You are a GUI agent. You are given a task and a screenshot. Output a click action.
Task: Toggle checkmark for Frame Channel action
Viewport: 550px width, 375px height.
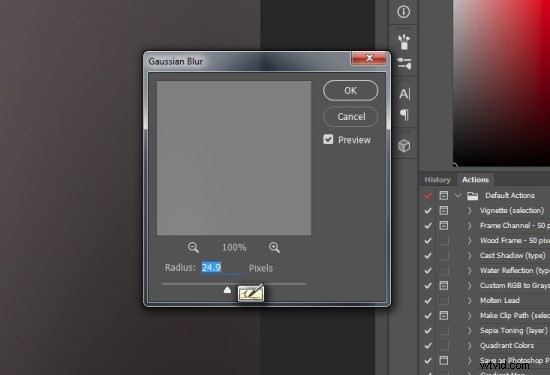pos(428,226)
